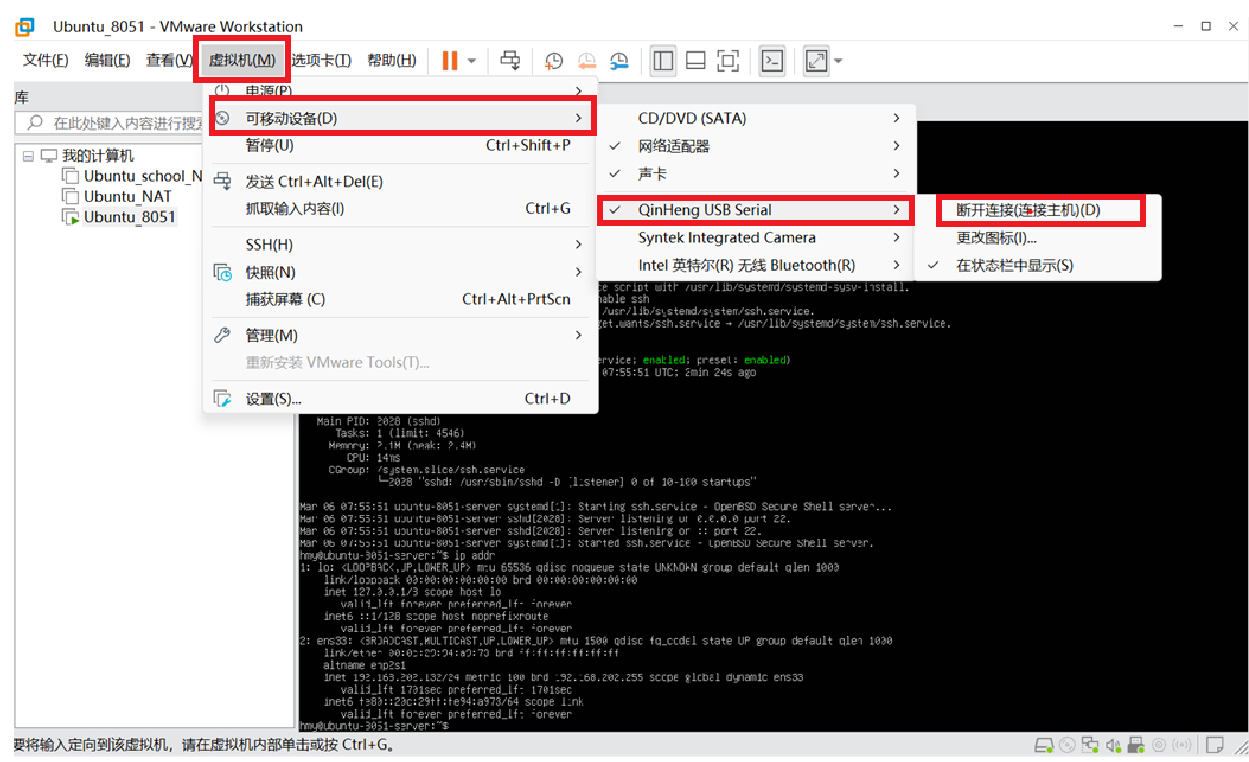Click the USB serial device status icon
Image resolution: width=1249 pixels, height=762 pixels.
(x=1137, y=745)
